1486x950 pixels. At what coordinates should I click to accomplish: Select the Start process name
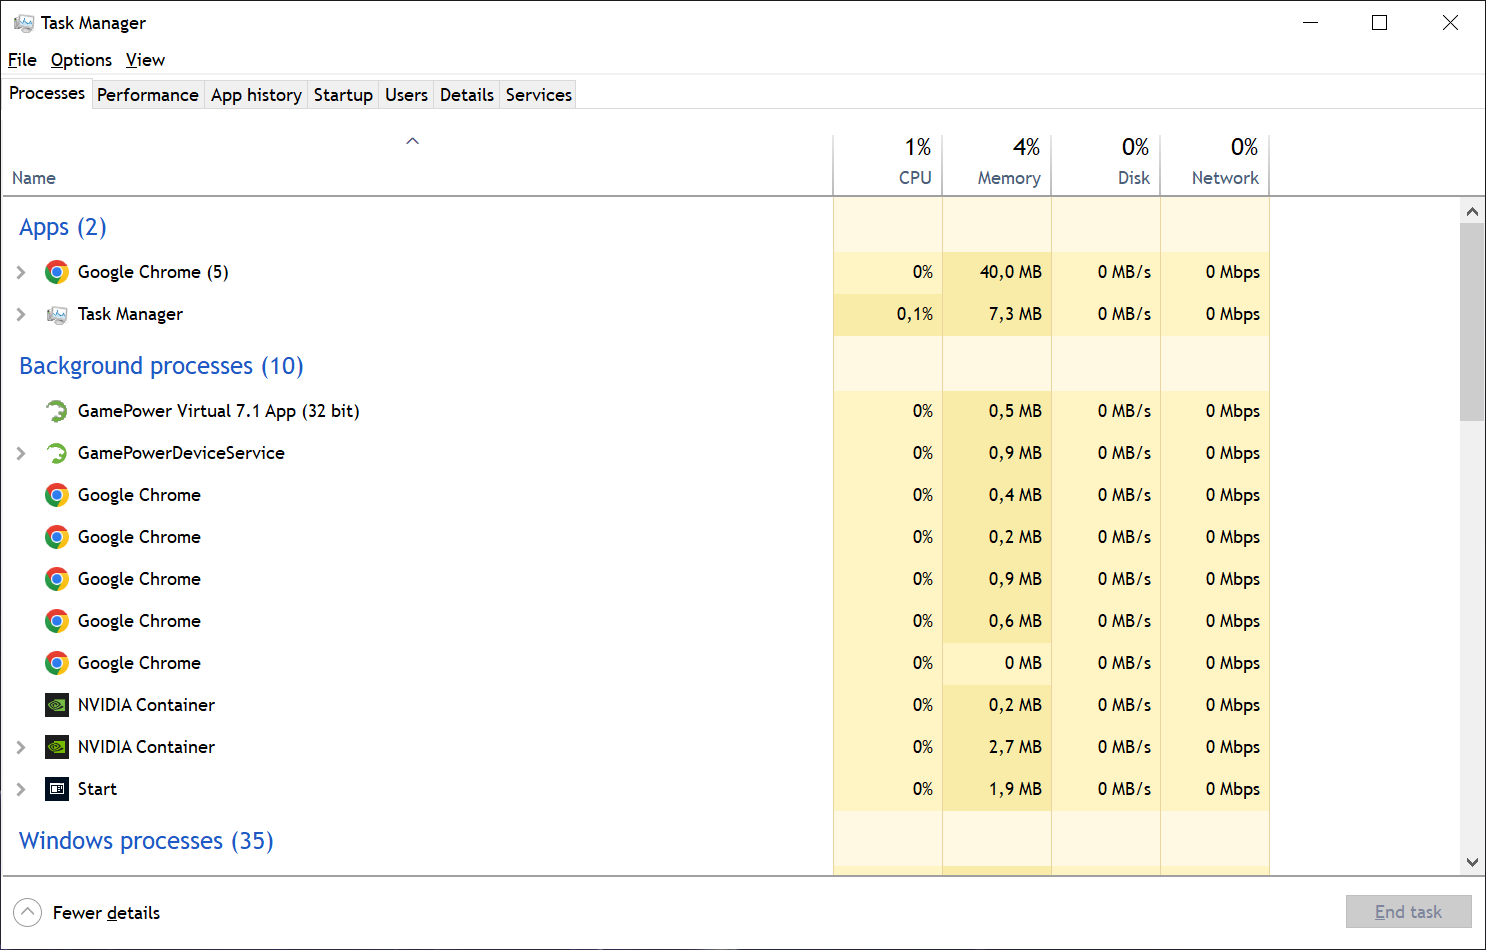coord(97,789)
